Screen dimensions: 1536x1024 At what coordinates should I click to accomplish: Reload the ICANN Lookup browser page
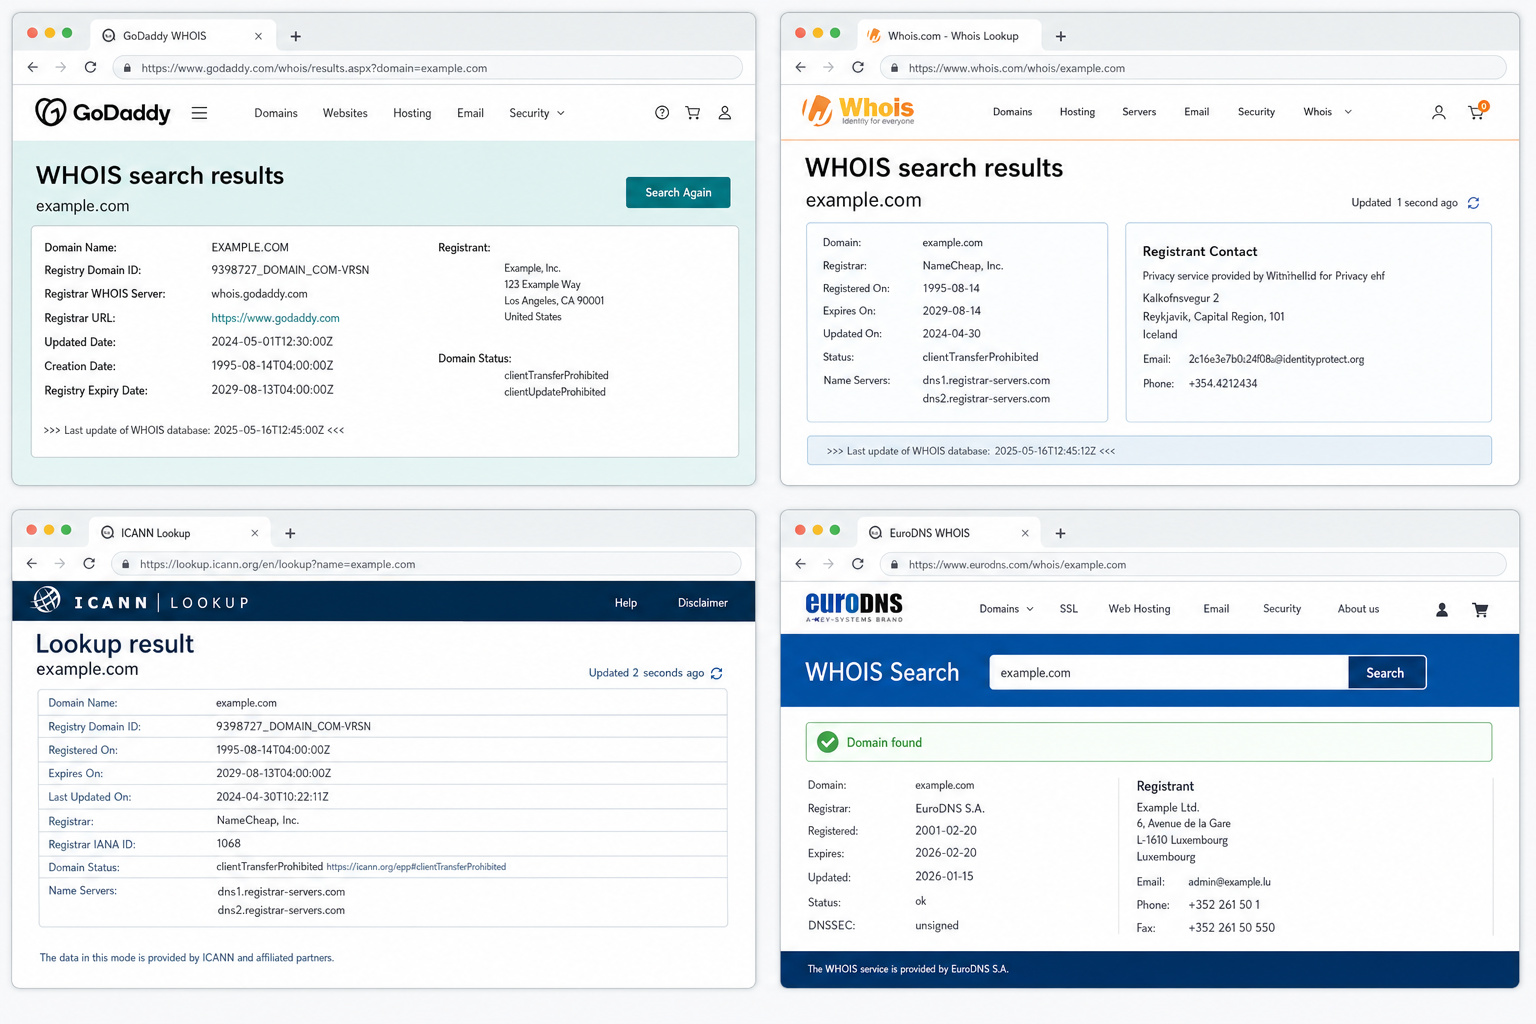coord(89,563)
